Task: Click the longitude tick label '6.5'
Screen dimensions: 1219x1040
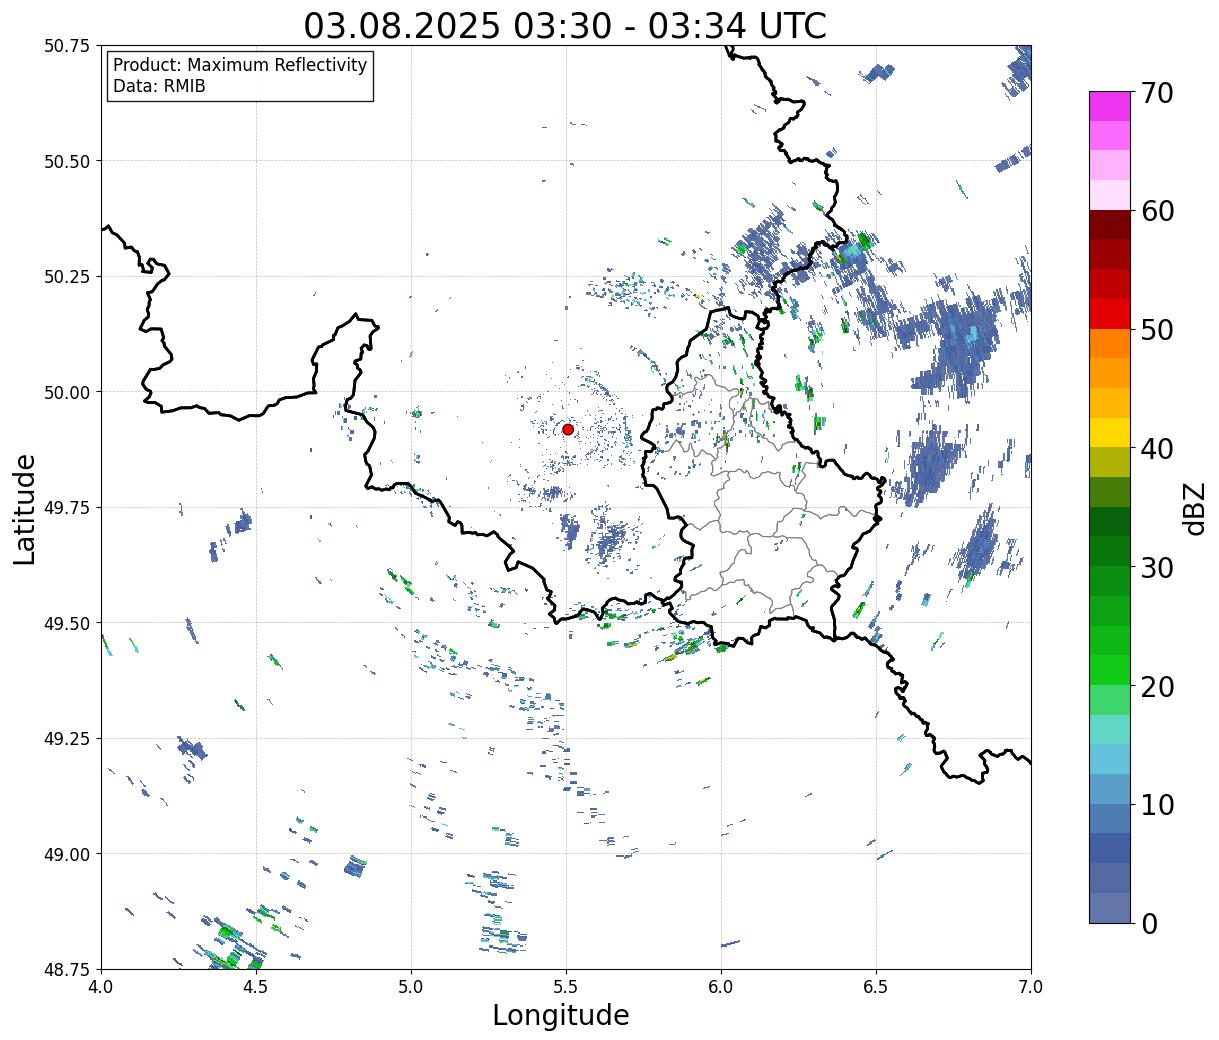Action: (x=876, y=987)
